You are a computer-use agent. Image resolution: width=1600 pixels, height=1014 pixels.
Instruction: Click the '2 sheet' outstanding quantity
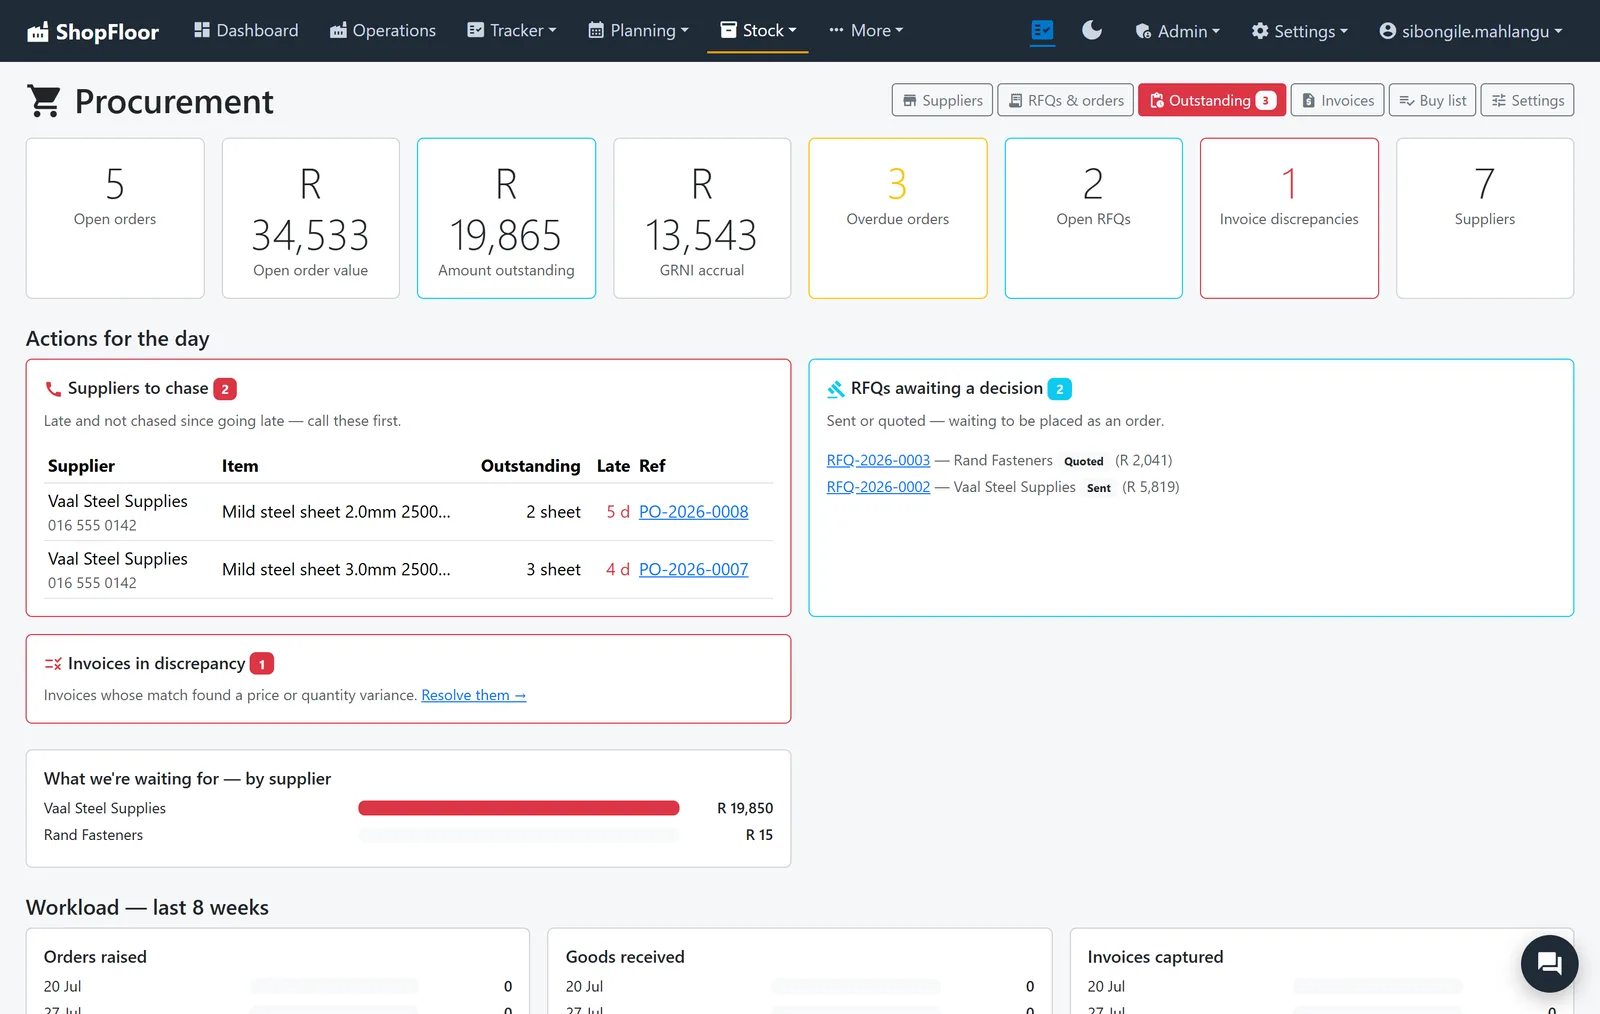553,512
